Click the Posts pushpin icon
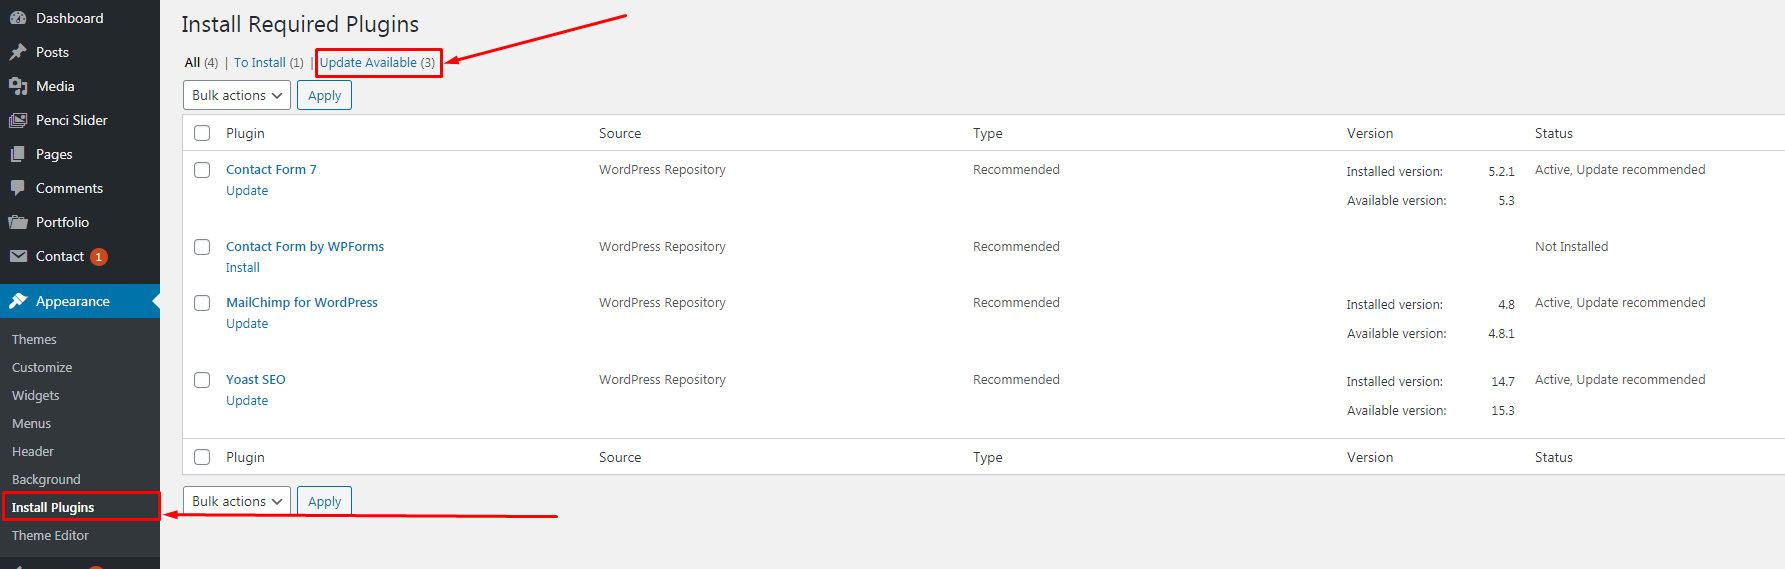This screenshot has height=569, width=1785. tap(18, 52)
